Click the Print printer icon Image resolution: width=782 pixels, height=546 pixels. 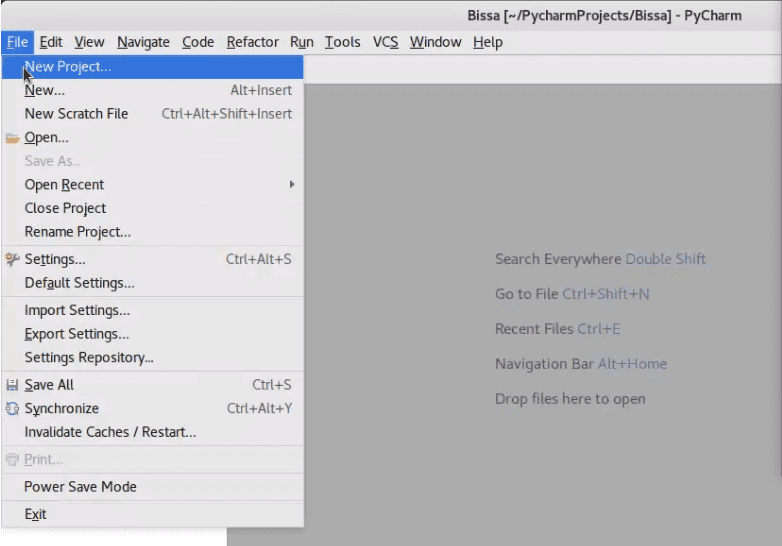click(x=12, y=459)
